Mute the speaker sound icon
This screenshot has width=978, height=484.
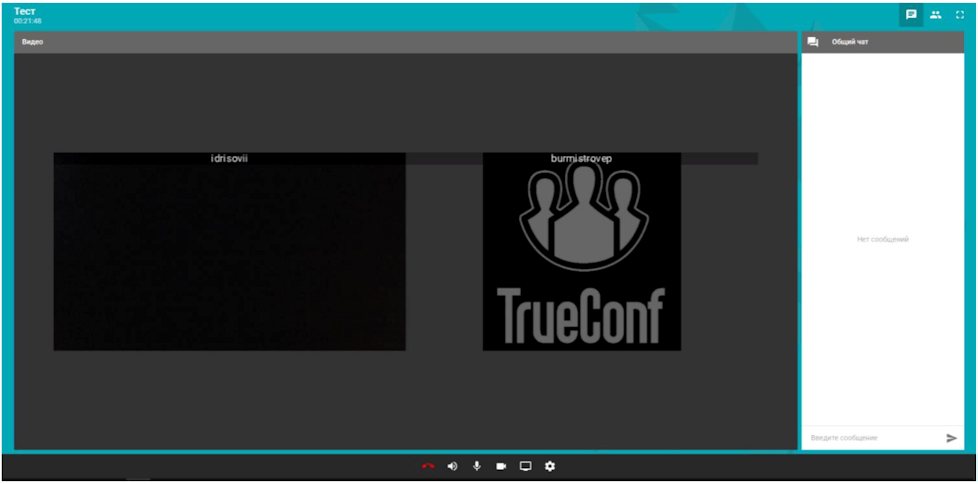point(452,467)
